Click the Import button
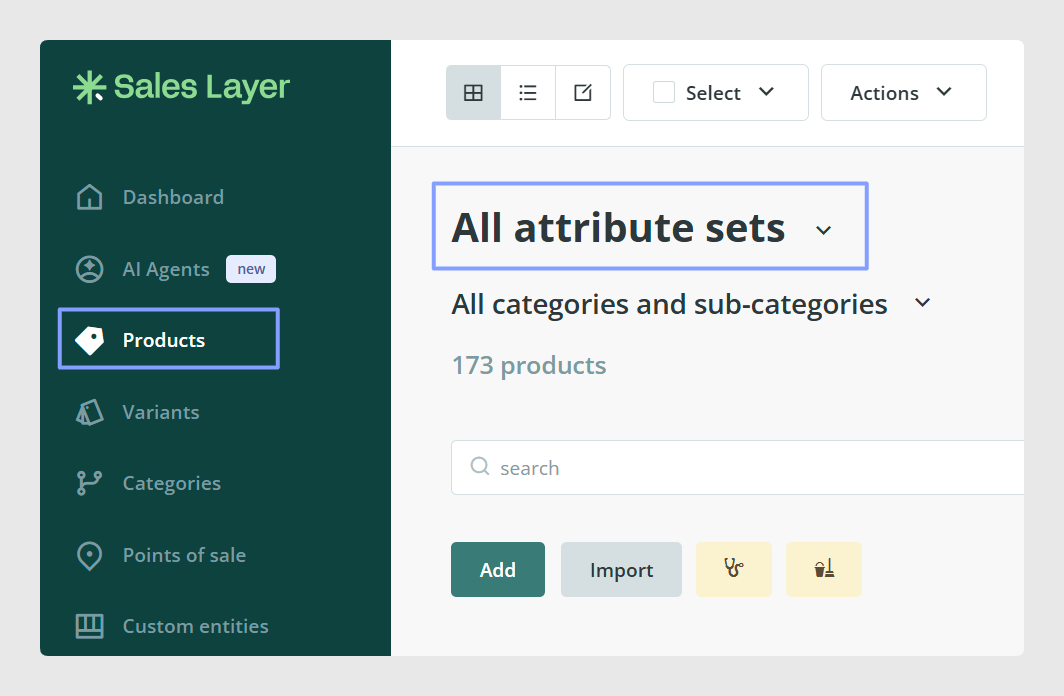 tap(621, 569)
